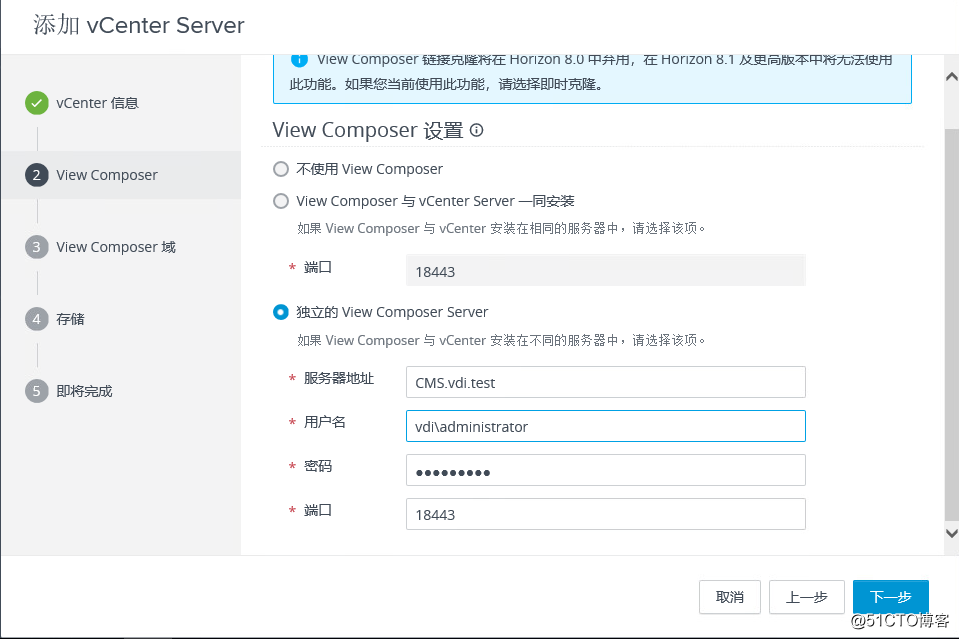Click the 密码 label
This screenshot has width=959, height=639.
click(318, 467)
